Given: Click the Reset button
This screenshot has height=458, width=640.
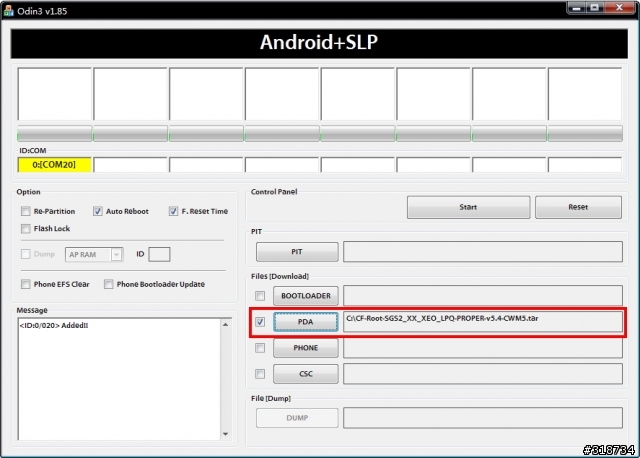Looking at the screenshot, I should [x=578, y=207].
